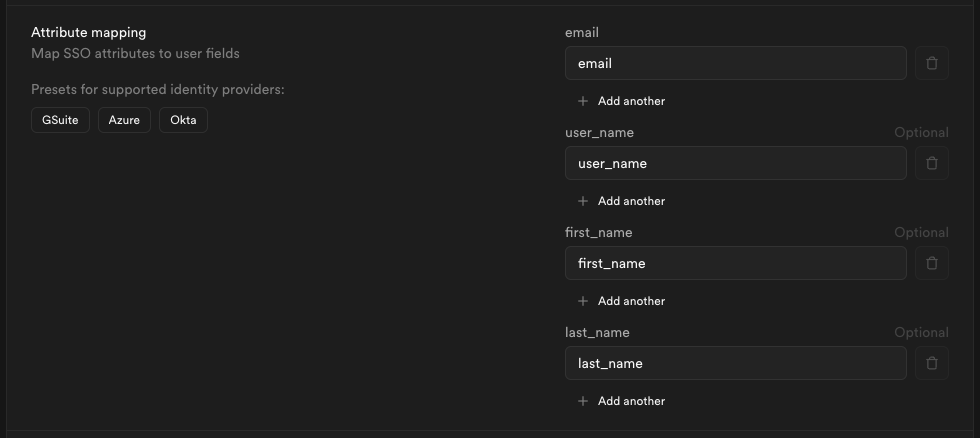Screen dimensions: 980x438
Task: Click the email label above the field
Action: coord(582,33)
